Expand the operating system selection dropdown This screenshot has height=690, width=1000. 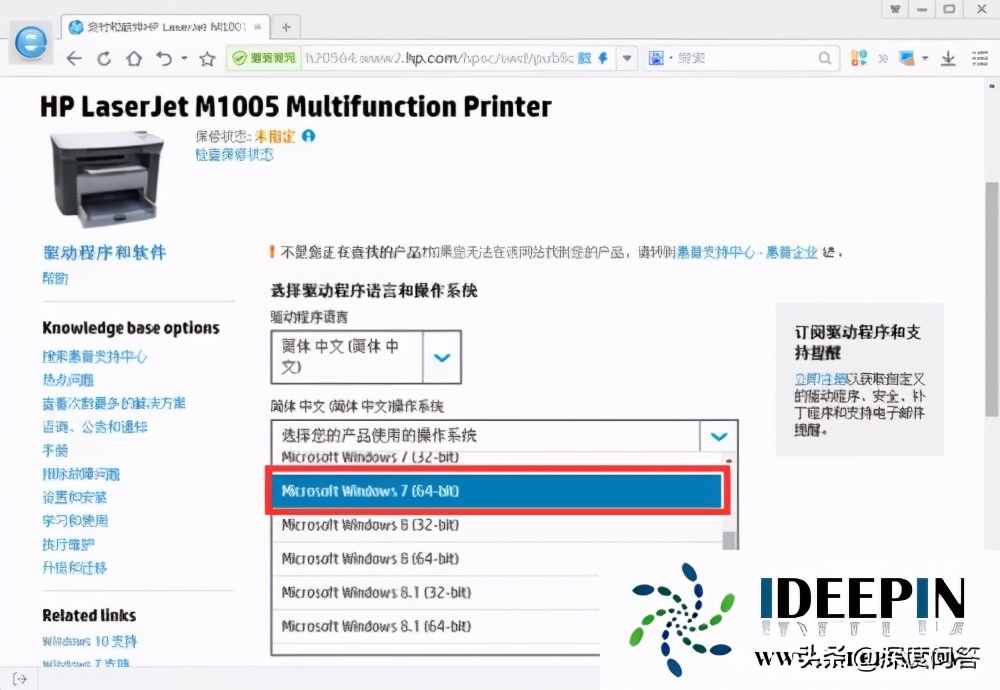tap(717, 437)
